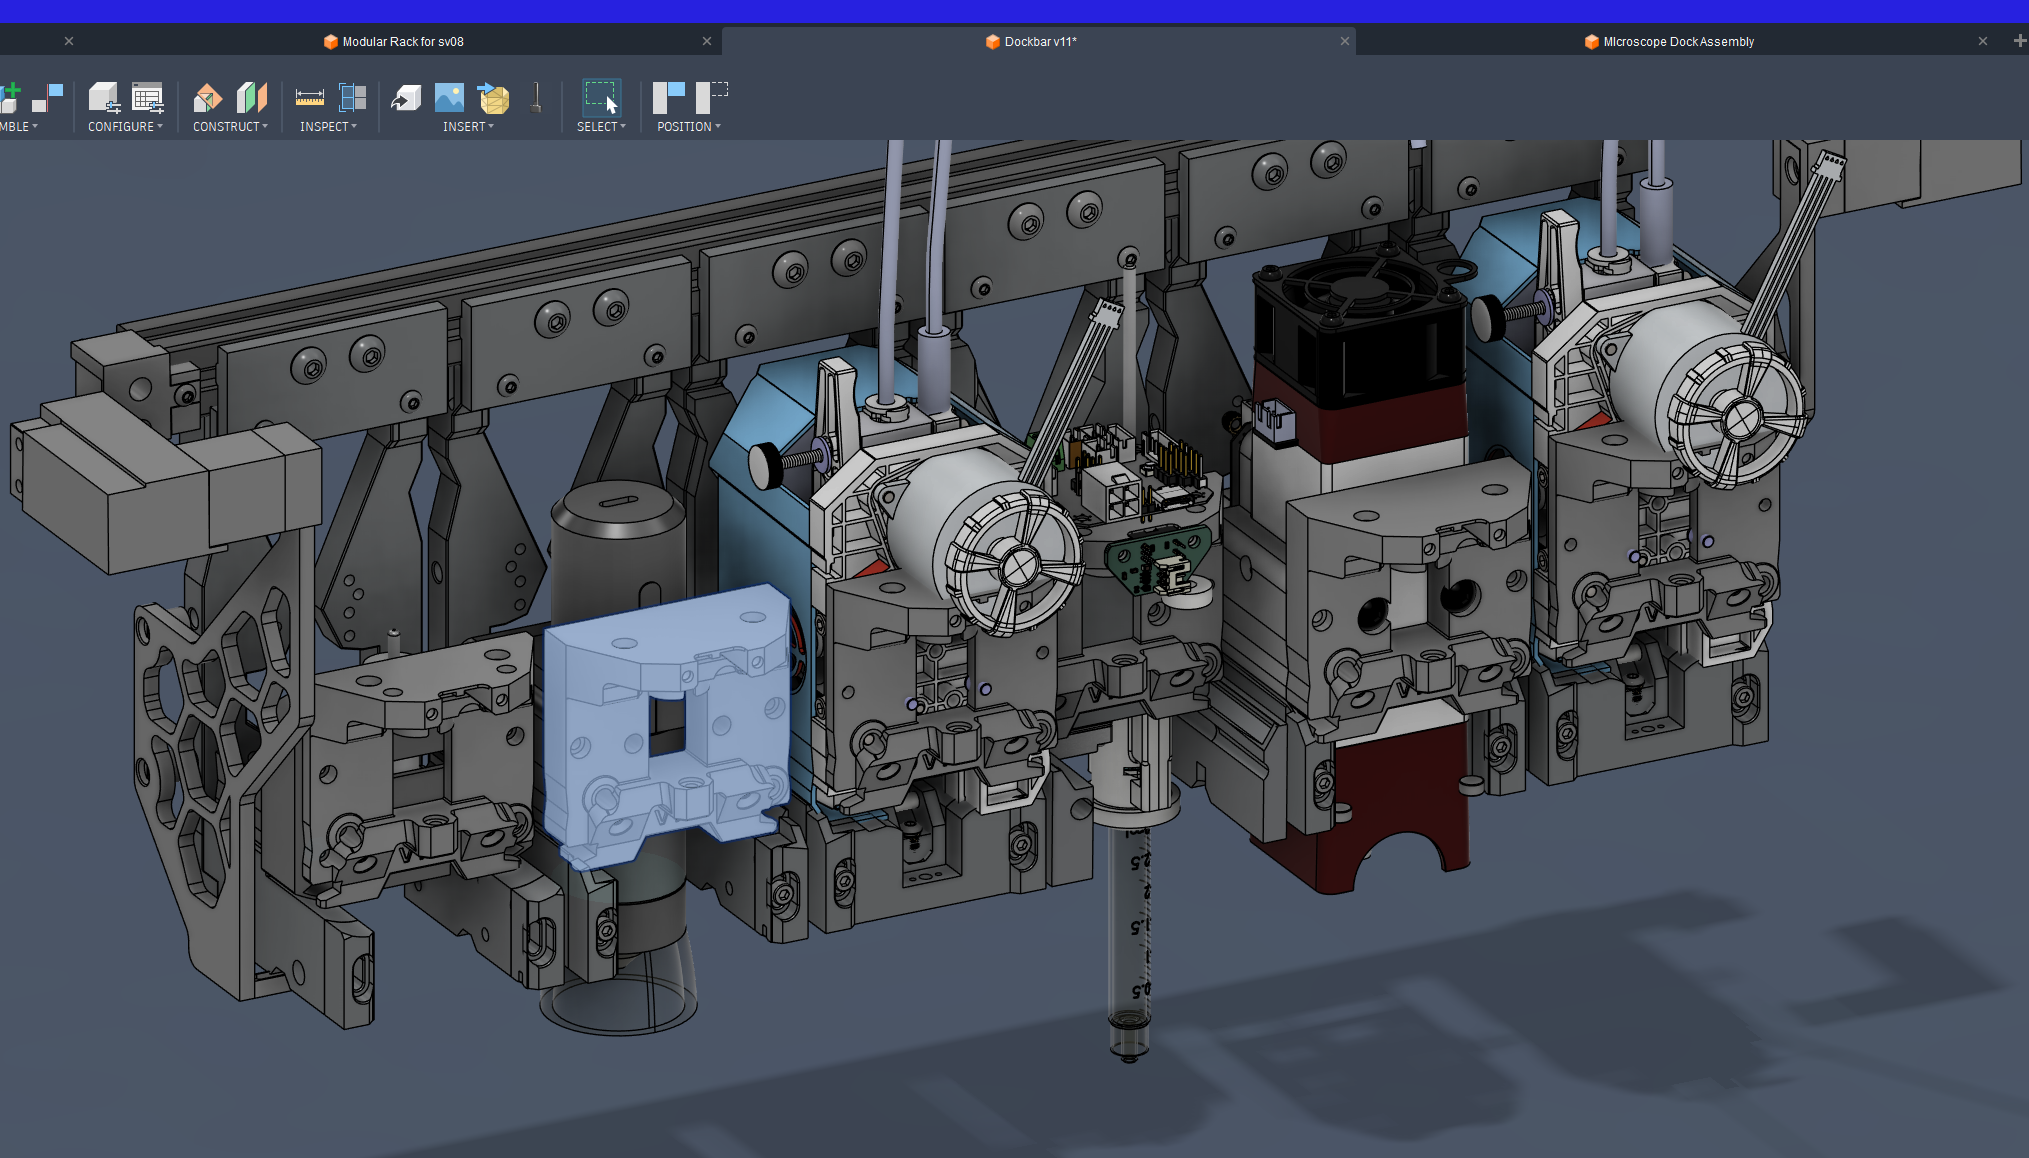Activate the window Select tool

tap(601, 98)
